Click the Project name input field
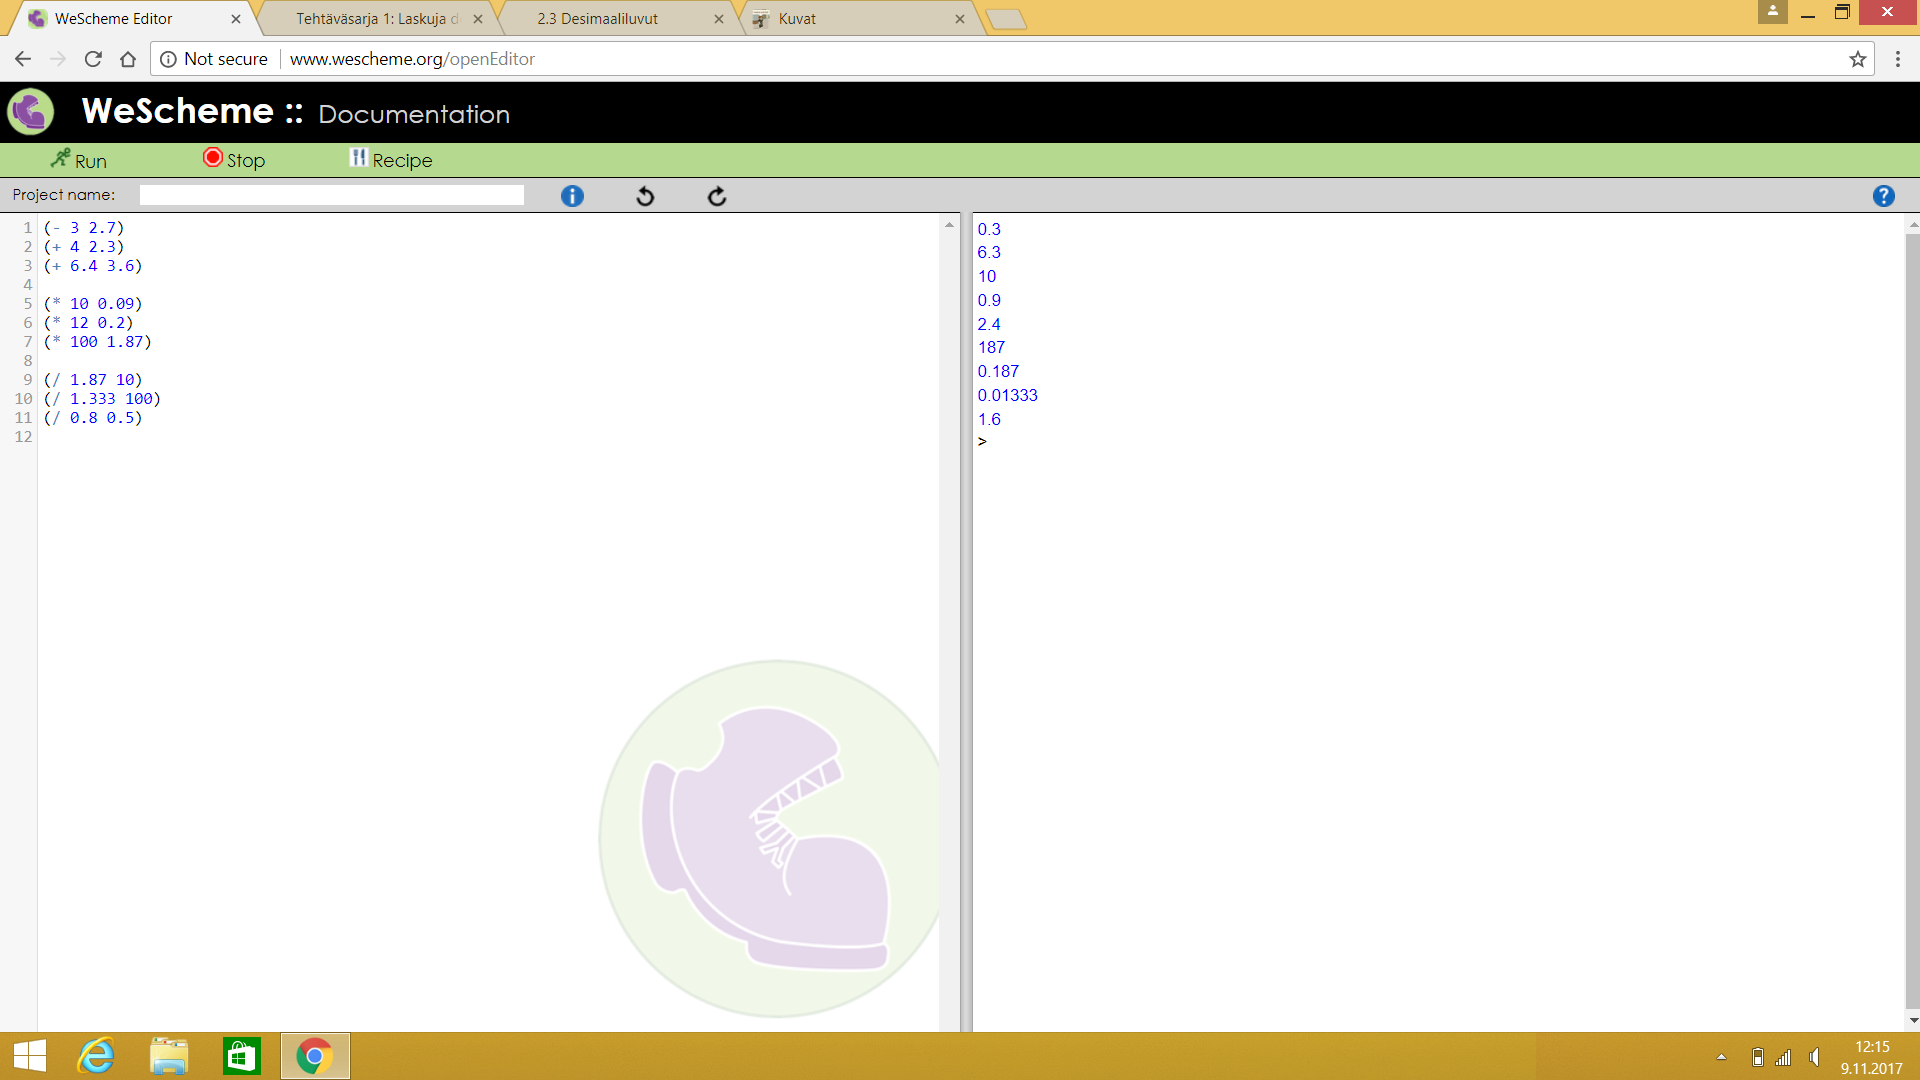The height and width of the screenshot is (1080, 1920). click(331, 195)
